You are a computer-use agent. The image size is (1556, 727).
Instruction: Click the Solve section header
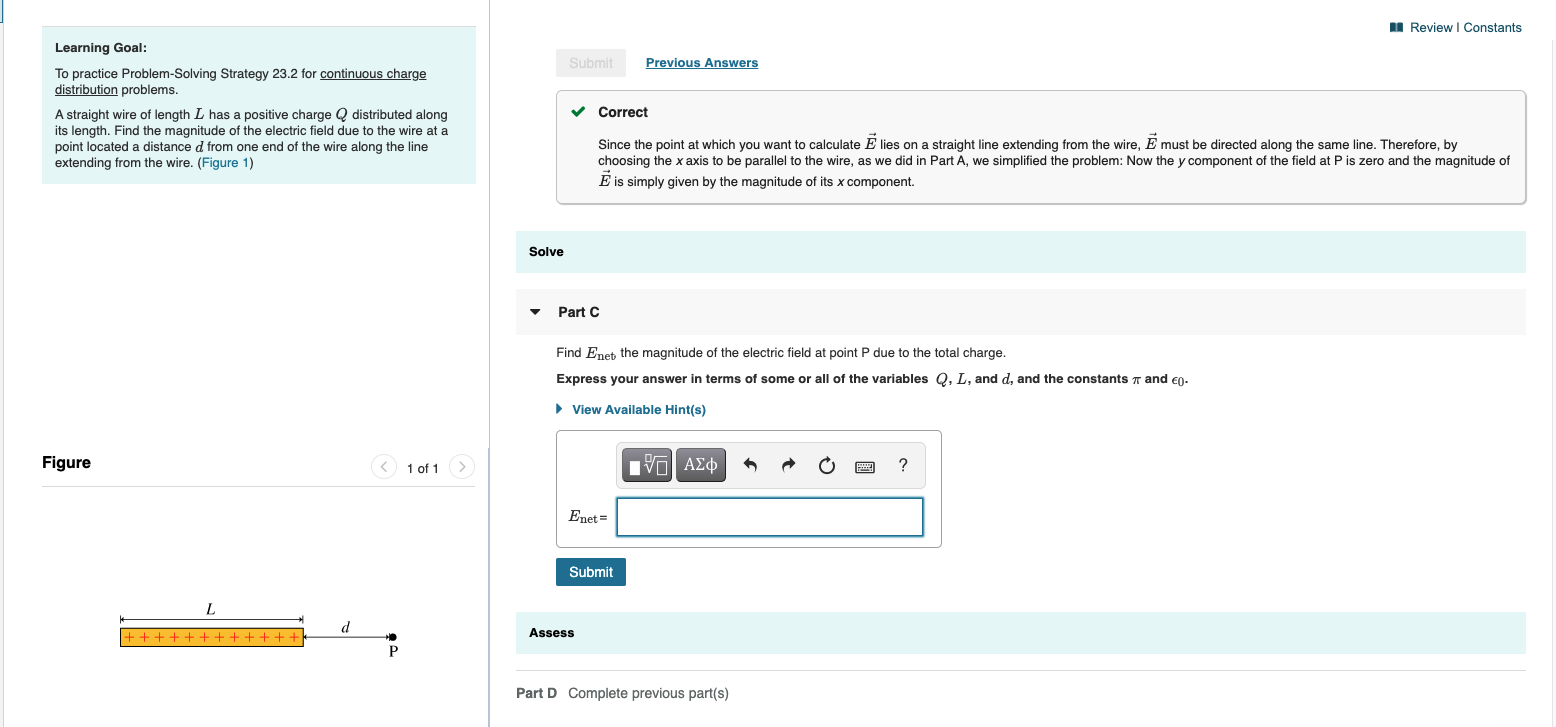tap(545, 251)
